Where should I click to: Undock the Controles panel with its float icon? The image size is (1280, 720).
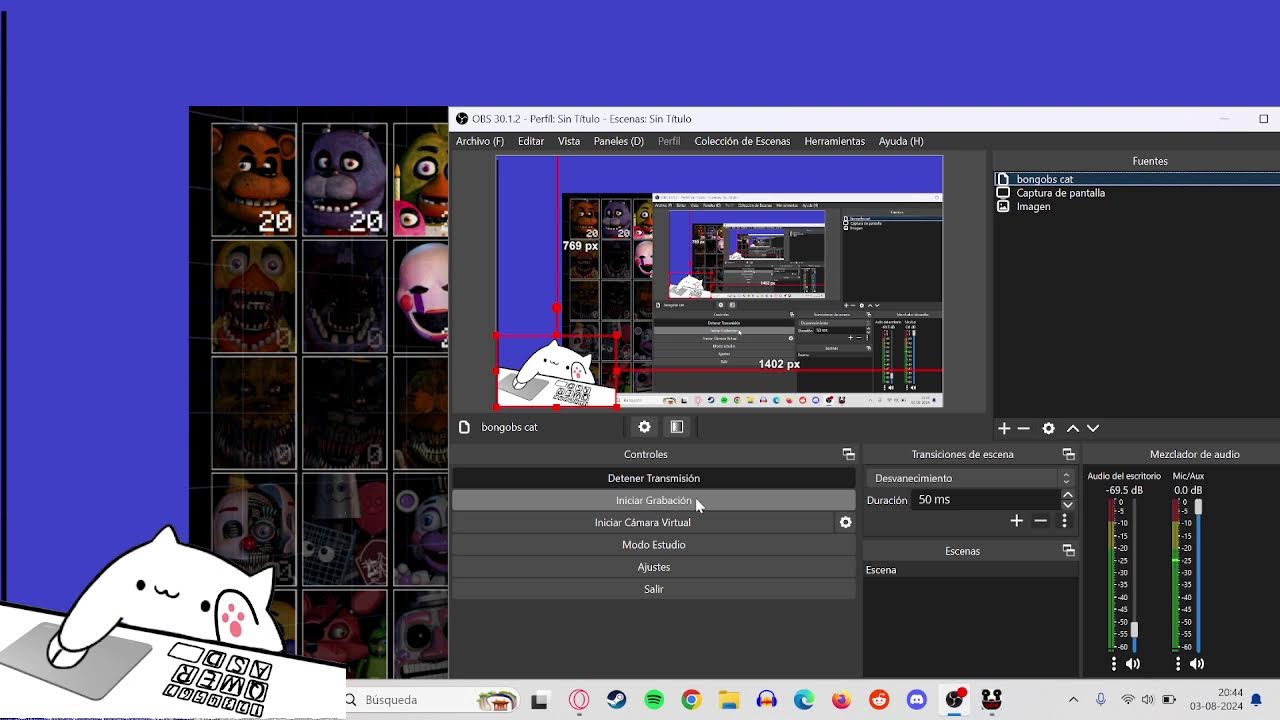coord(848,454)
